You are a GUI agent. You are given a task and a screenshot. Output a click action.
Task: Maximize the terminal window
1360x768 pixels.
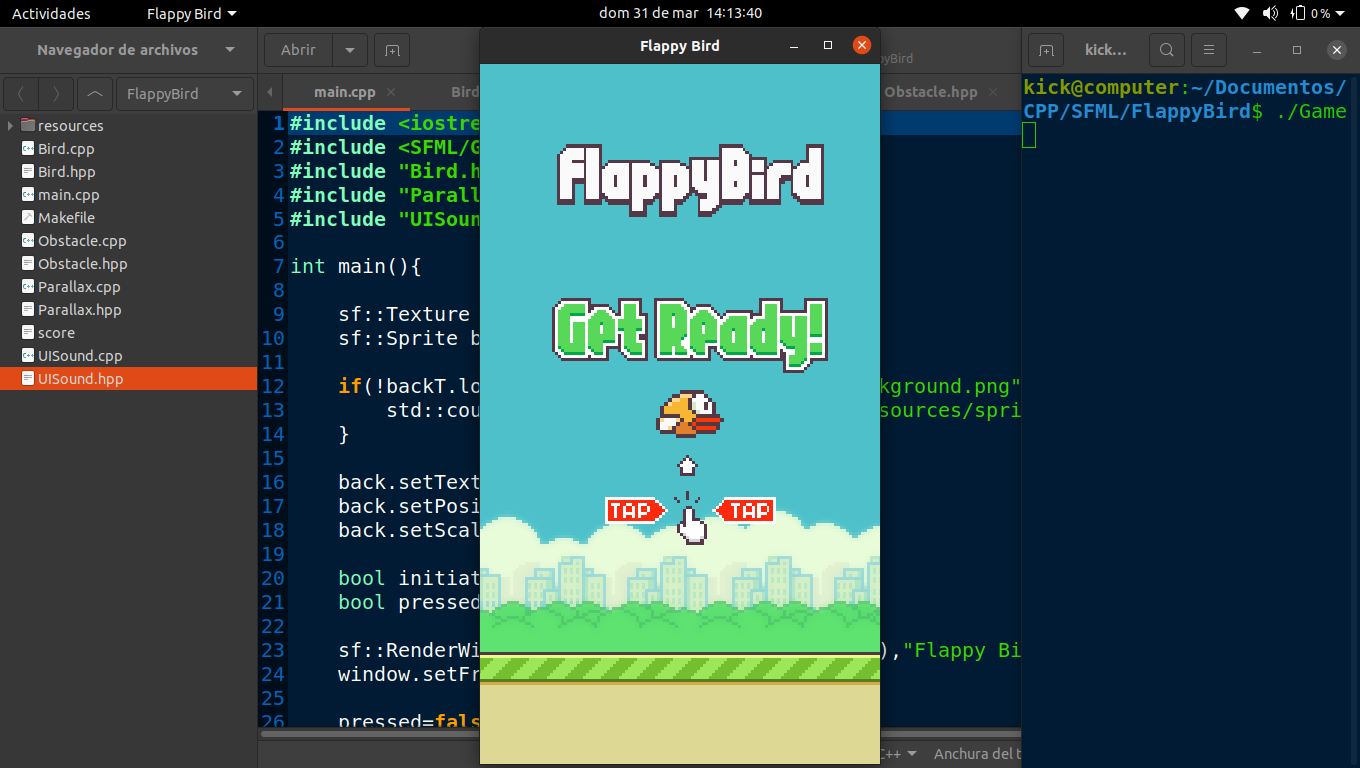tap(1297, 50)
